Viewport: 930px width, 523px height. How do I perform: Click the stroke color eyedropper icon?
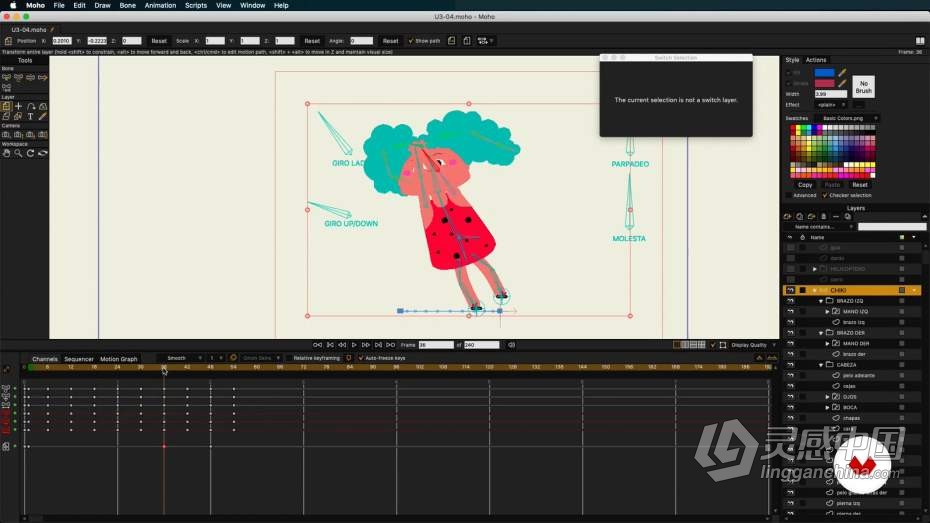(x=842, y=83)
